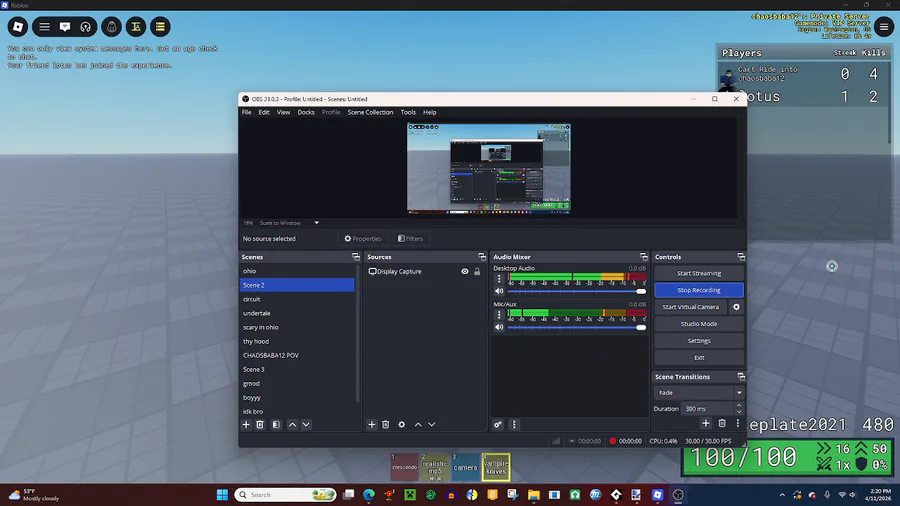Image resolution: width=900 pixels, height=506 pixels.
Task: Open Scene Collection menu
Action: click(x=370, y=112)
